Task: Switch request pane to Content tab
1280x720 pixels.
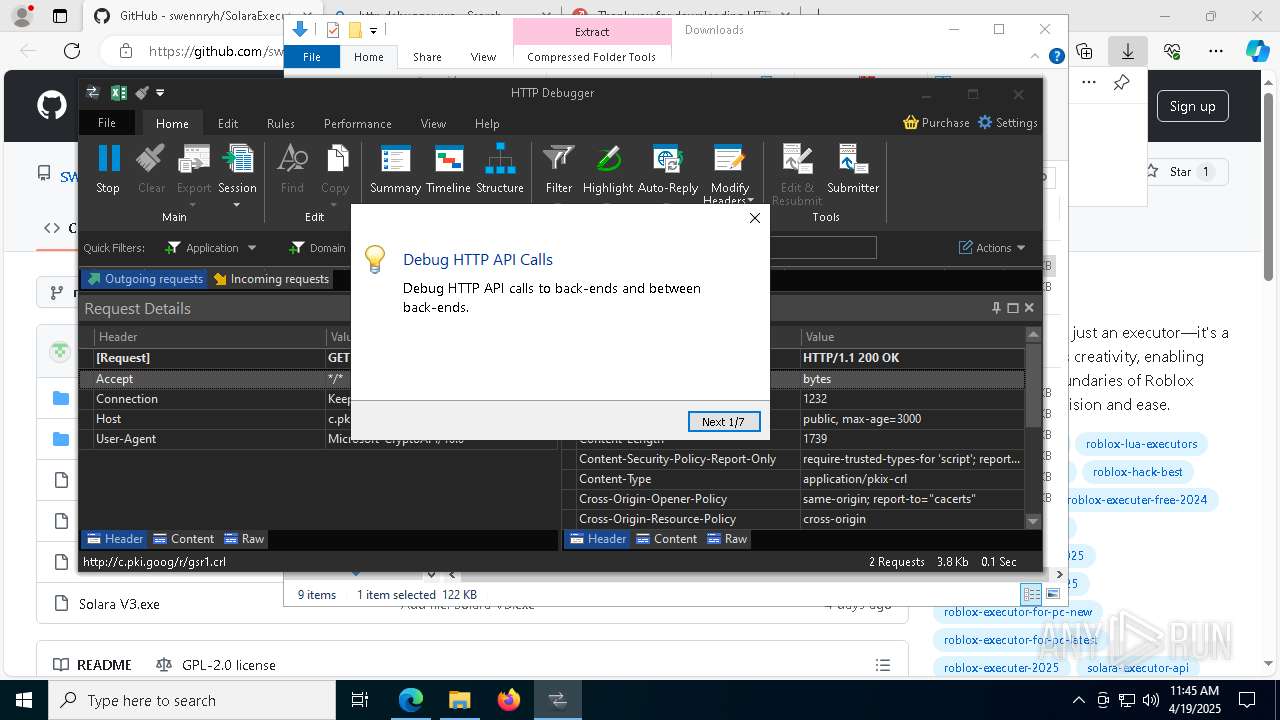Action: [183, 539]
